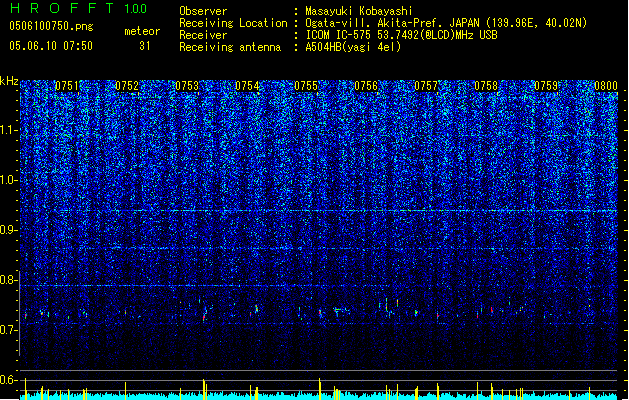Click the 0759 time marker
The height and width of the screenshot is (400, 629).
click(x=546, y=86)
